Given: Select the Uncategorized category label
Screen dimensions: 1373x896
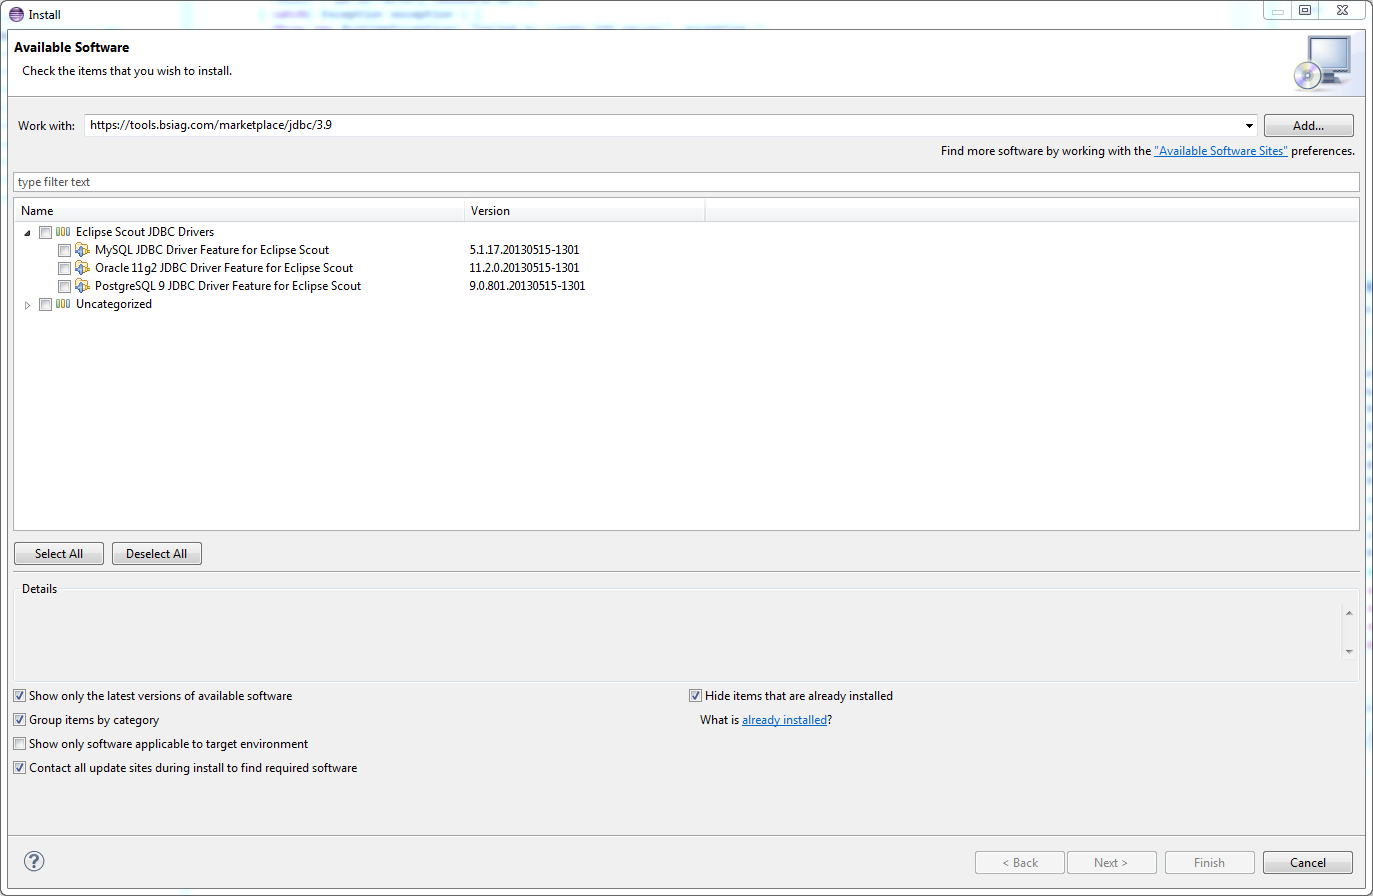Looking at the screenshot, I should (114, 304).
